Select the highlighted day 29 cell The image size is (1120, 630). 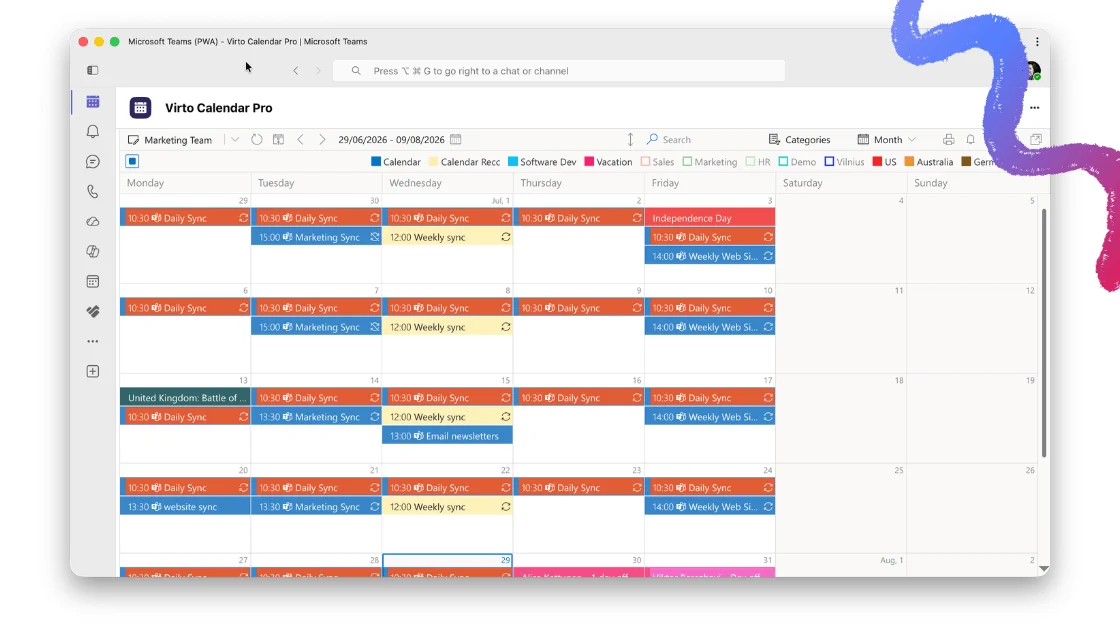point(447,565)
